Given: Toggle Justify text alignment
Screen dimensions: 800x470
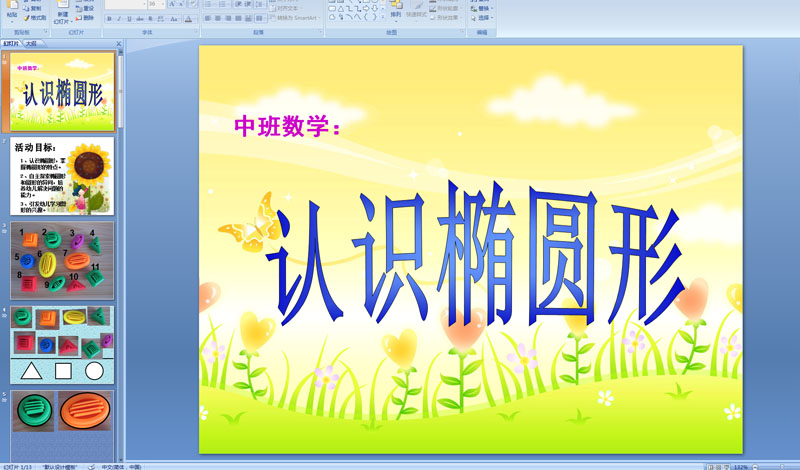Looking at the screenshot, I should coord(238,18).
